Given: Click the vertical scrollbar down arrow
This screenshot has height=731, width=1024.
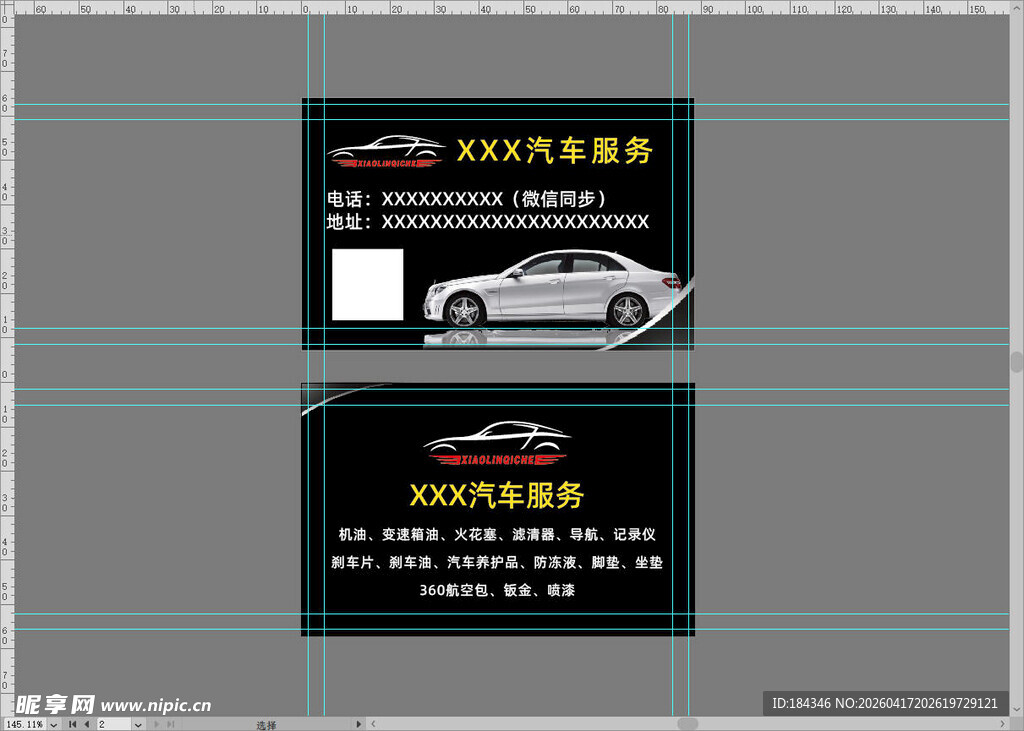Looking at the screenshot, I should [1017, 708].
